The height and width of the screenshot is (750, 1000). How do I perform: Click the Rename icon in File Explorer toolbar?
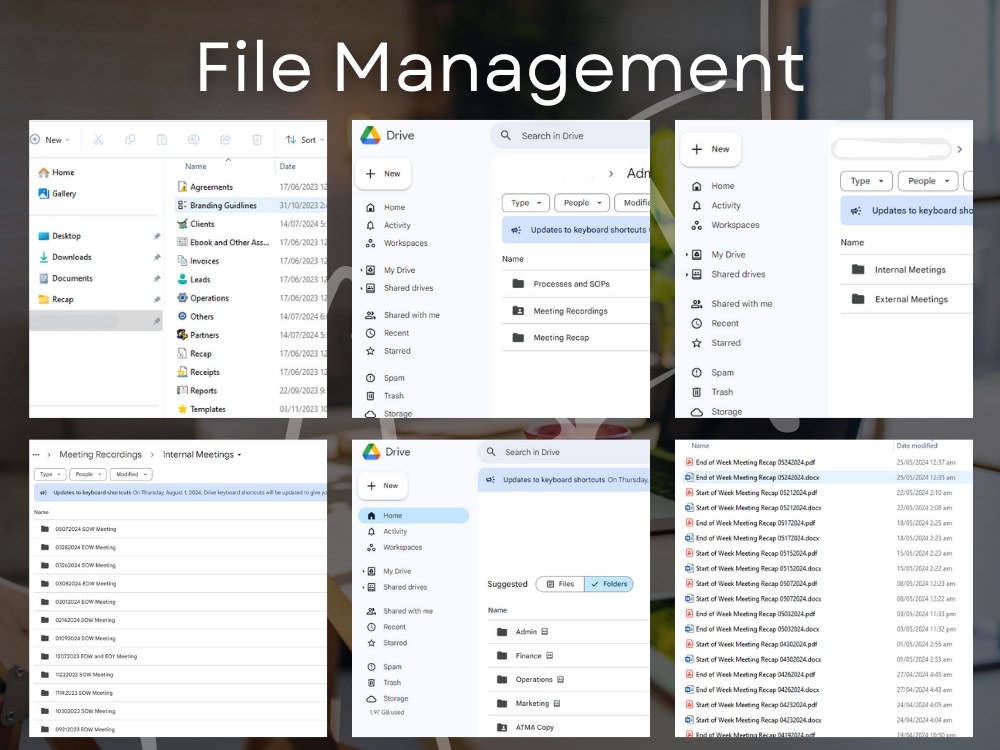pos(193,140)
